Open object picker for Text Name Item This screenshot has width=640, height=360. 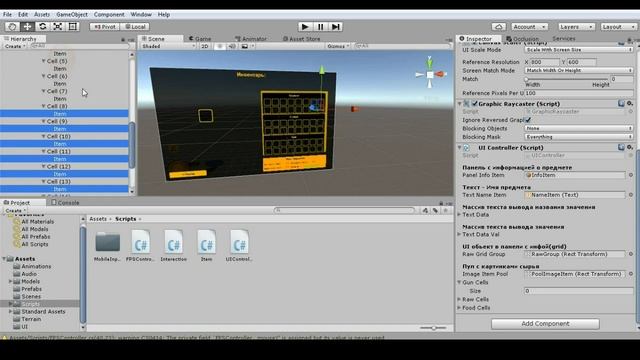click(631, 195)
